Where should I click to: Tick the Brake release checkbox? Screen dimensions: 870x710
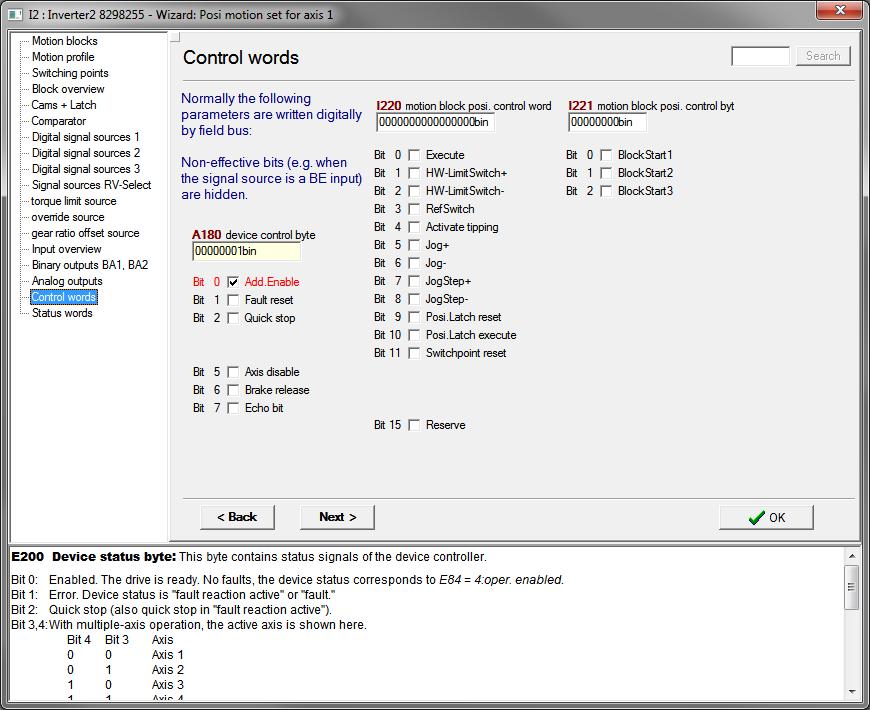pos(233,390)
